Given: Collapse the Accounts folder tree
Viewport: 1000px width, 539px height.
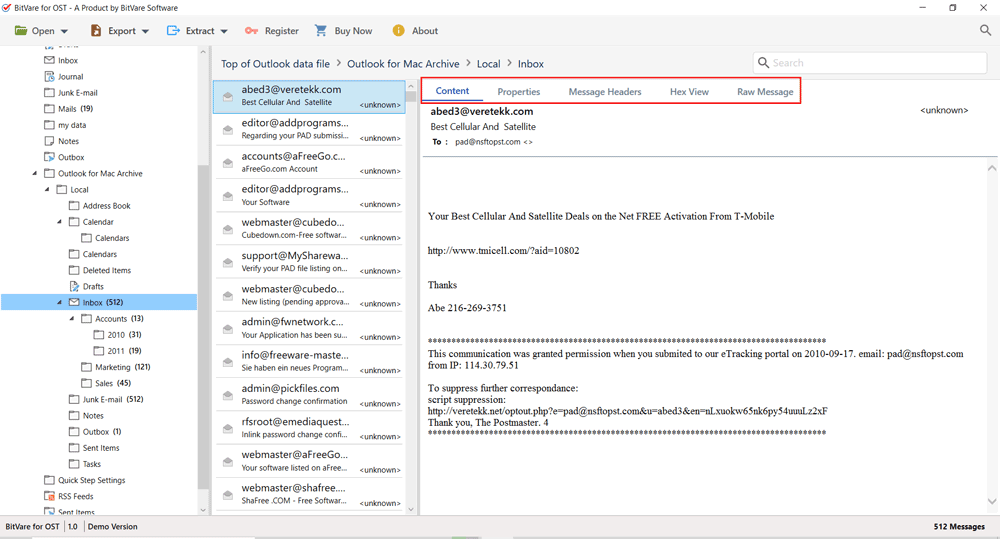Looking at the screenshot, I should pos(72,319).
